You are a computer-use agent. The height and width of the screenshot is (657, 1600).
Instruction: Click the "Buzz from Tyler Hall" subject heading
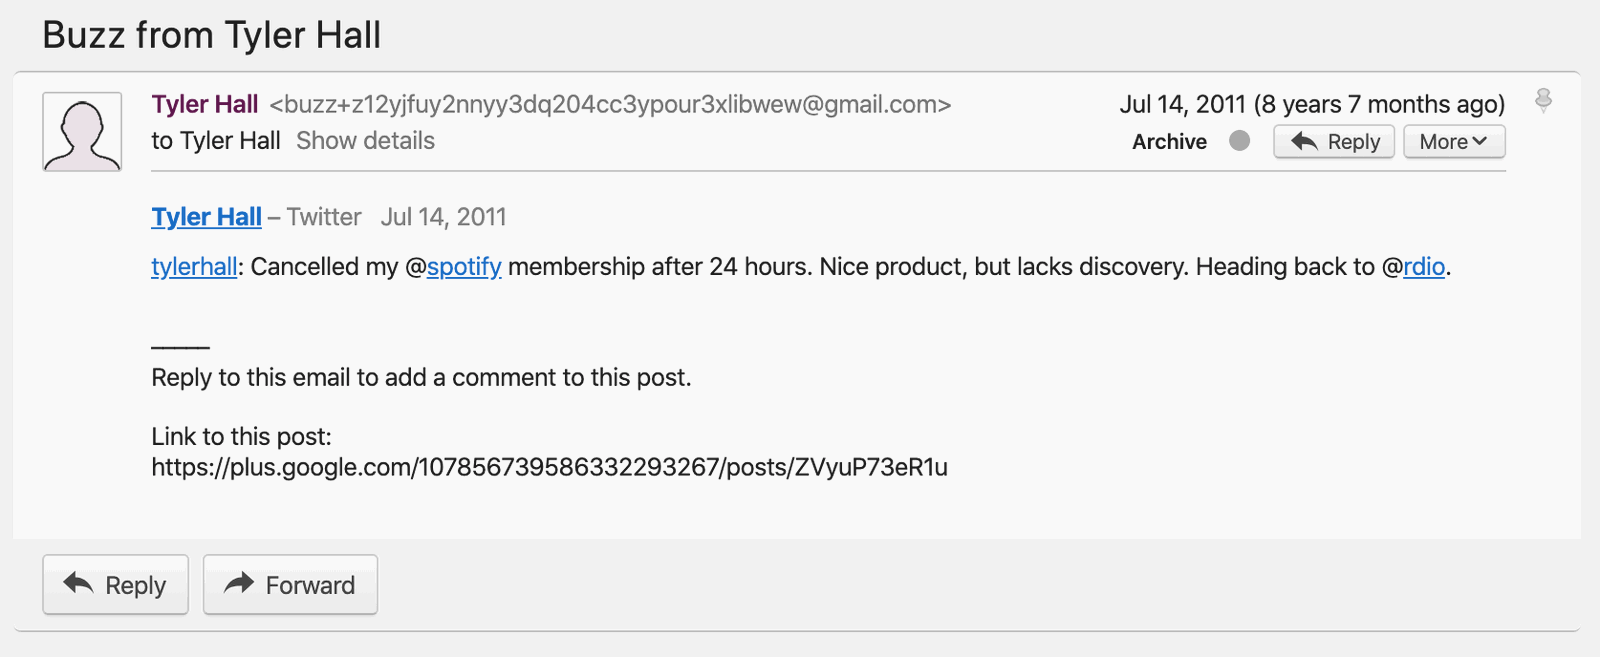point(211,35)
